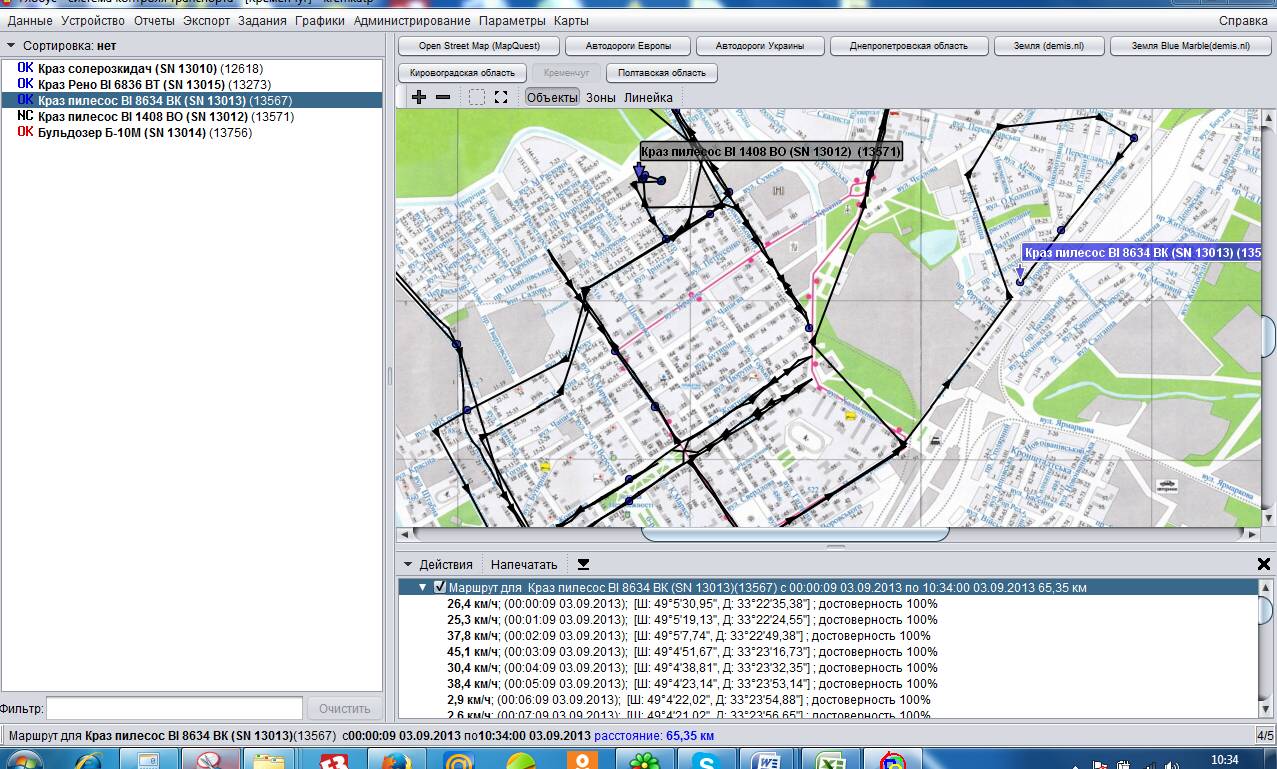This screenshot has height=769, width=1277.
Task: Open Skype from the taskbar
Action: click(x=707, y=761)
